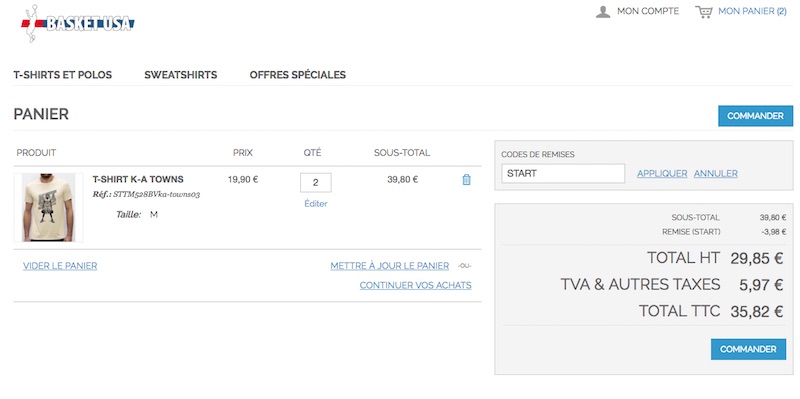
Task: Delete item using the trash icon
Action: (x=466, y=180)
